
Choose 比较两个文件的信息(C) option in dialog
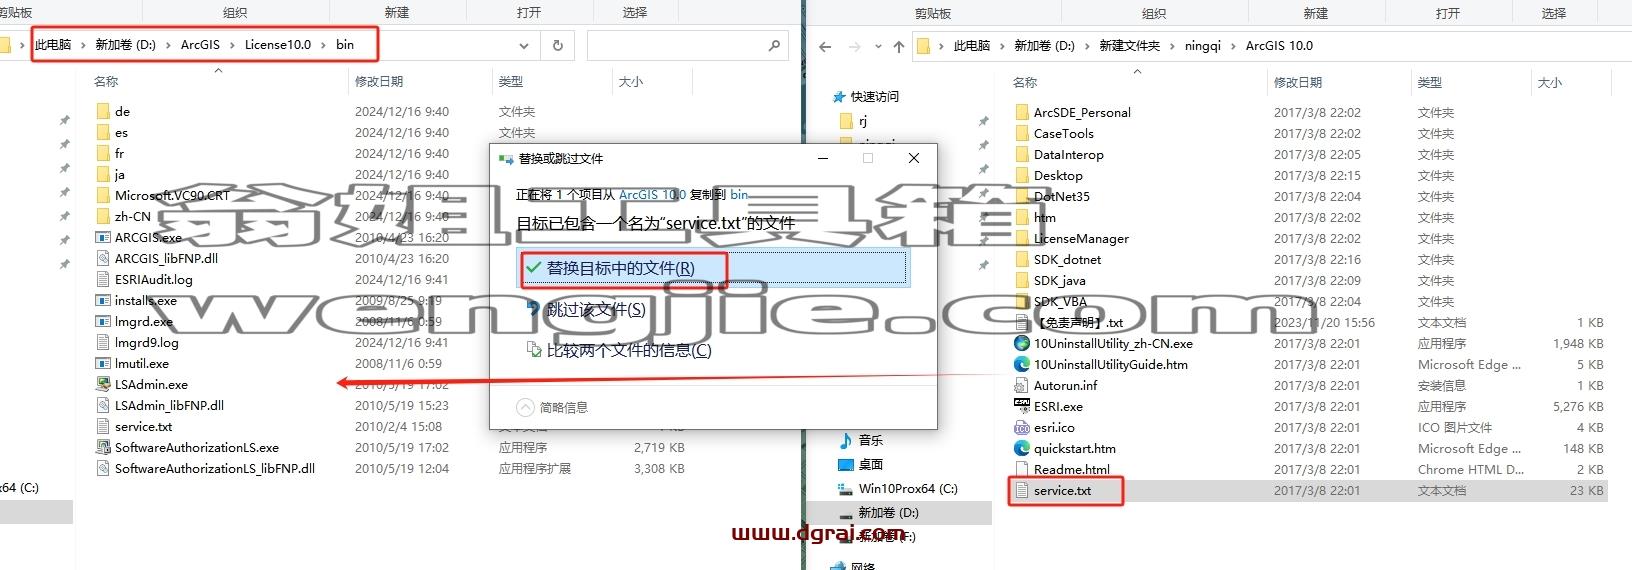629,350
